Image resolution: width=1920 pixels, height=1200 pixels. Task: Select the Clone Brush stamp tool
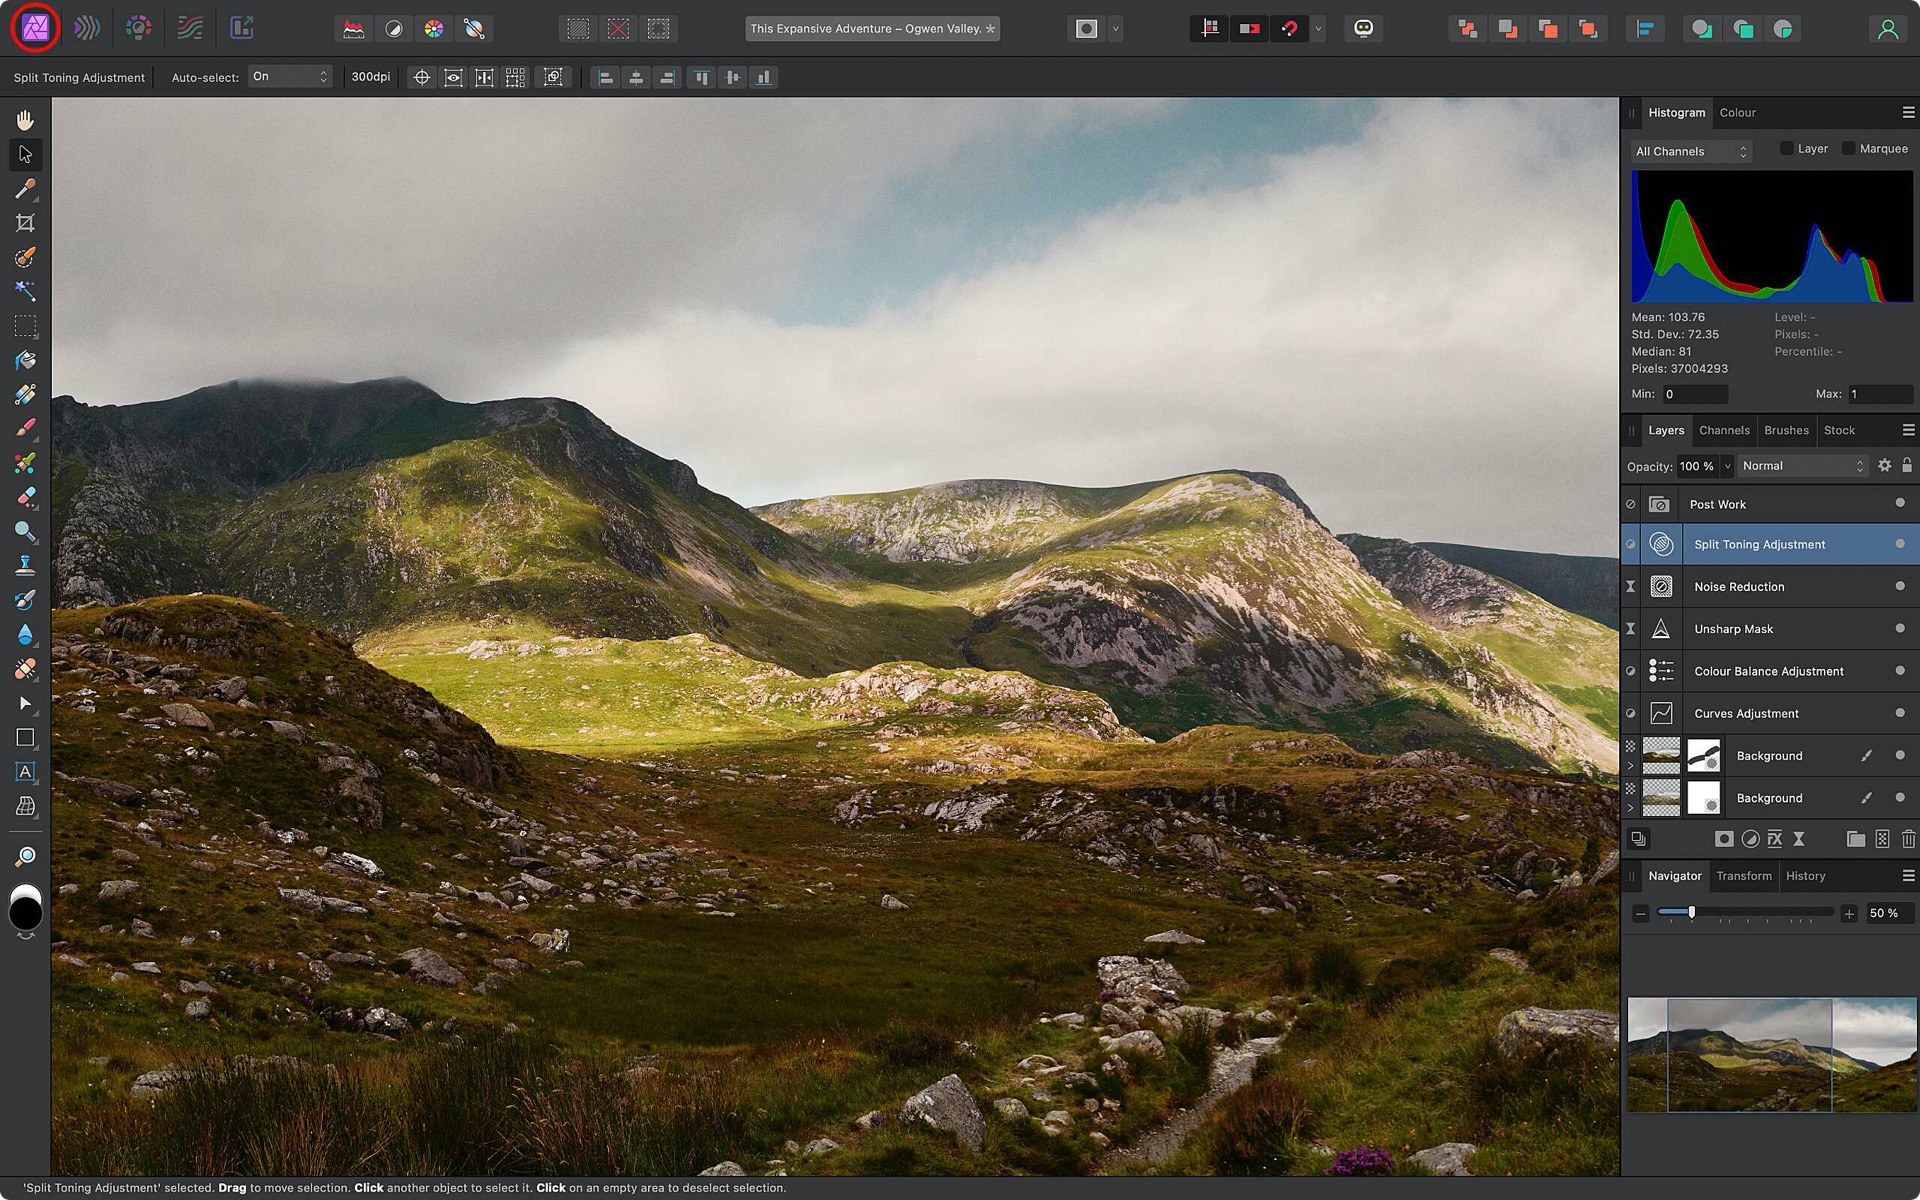(25, 565)
